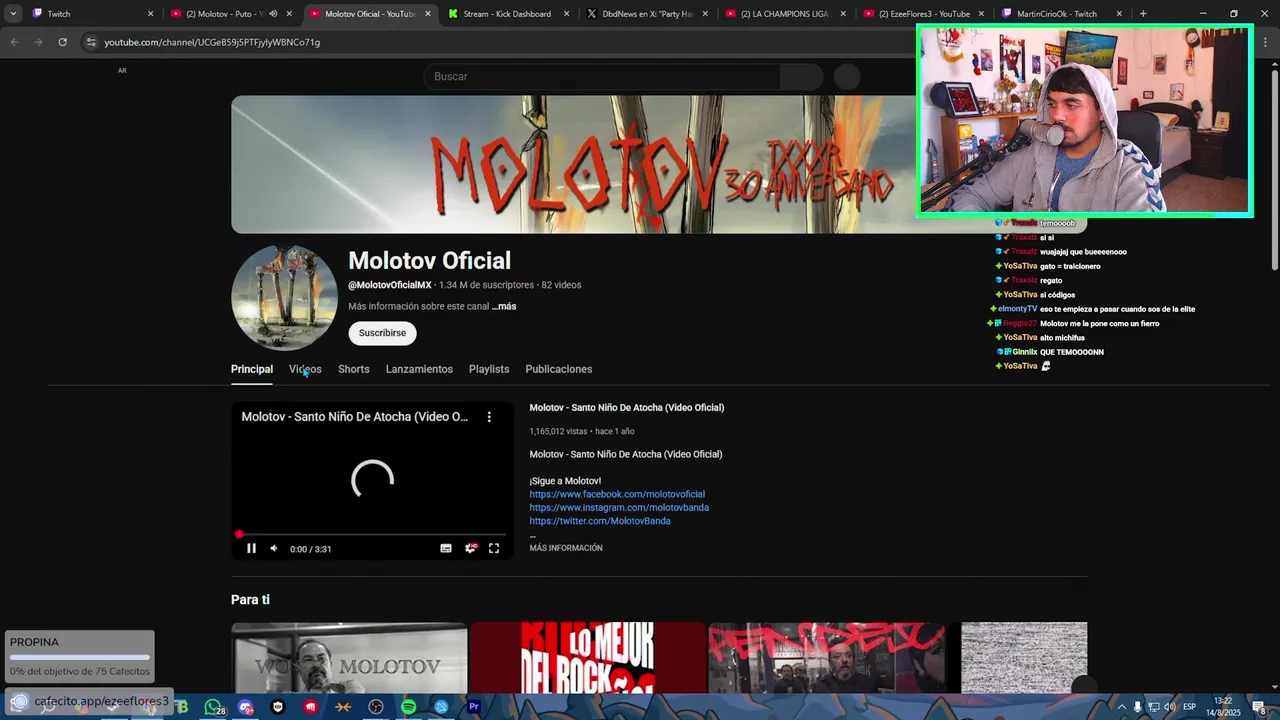Close the Molotov Oficial browser tab
Screen dimensions: 1280x720
(428, 14)
